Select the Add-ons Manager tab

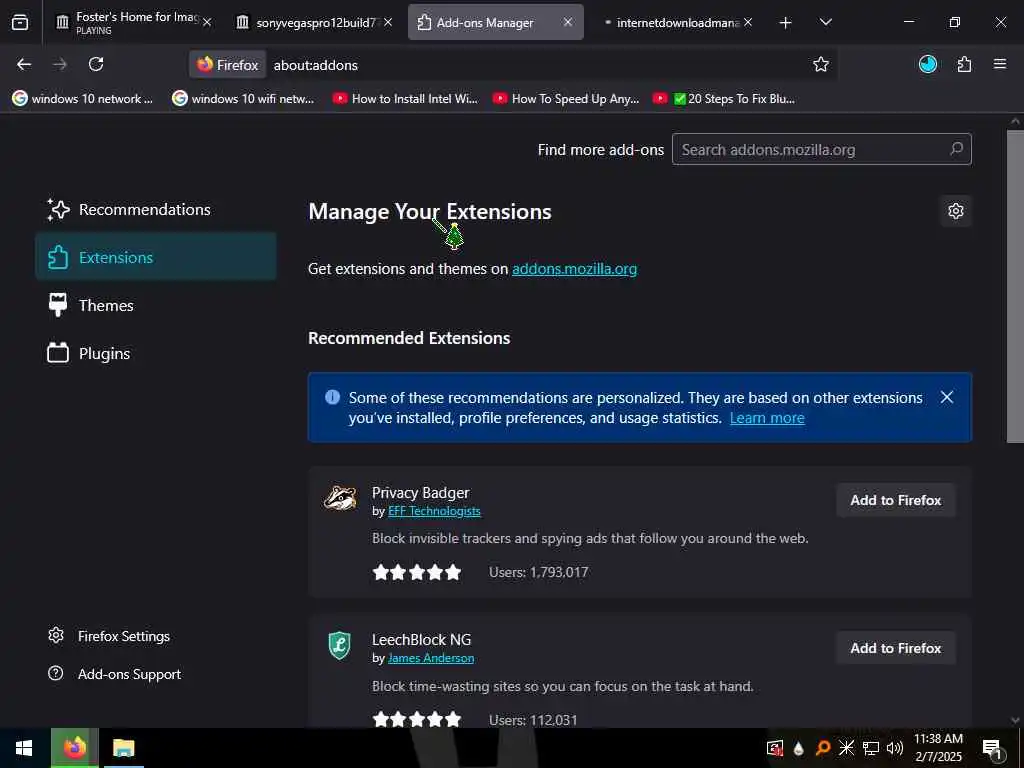496,22
